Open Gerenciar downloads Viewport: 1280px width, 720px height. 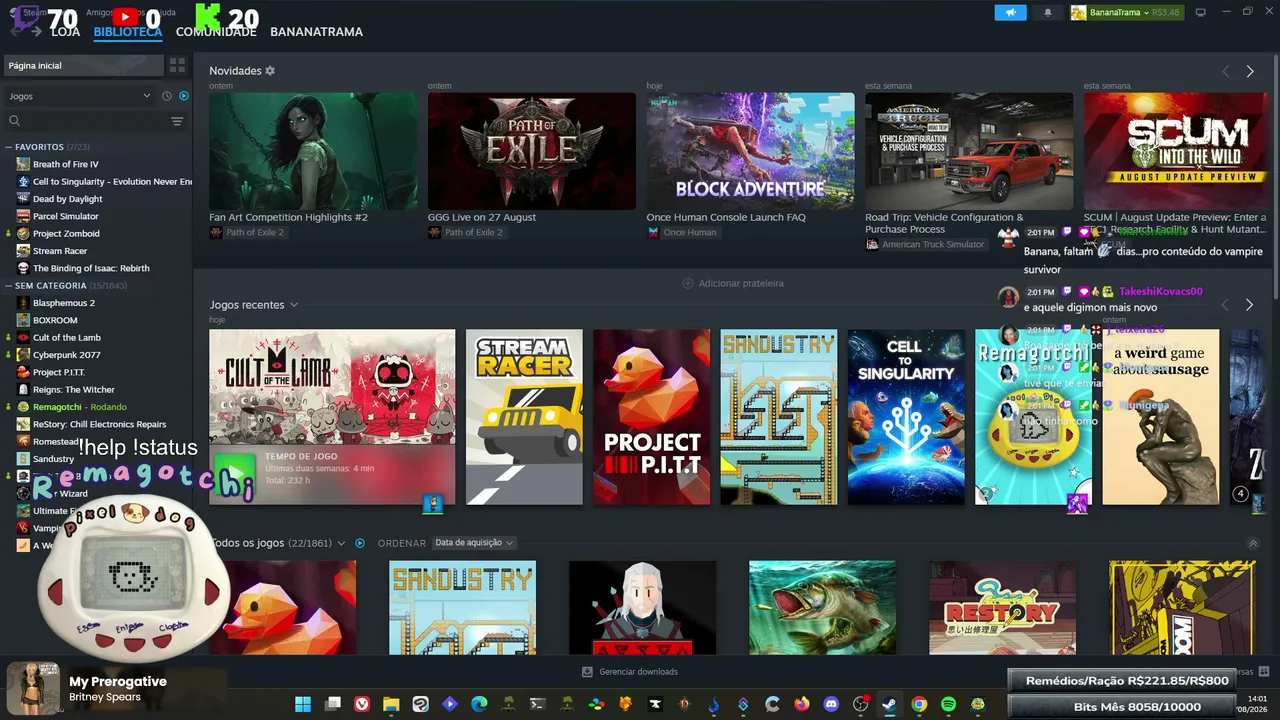click(x=630, y=672)
